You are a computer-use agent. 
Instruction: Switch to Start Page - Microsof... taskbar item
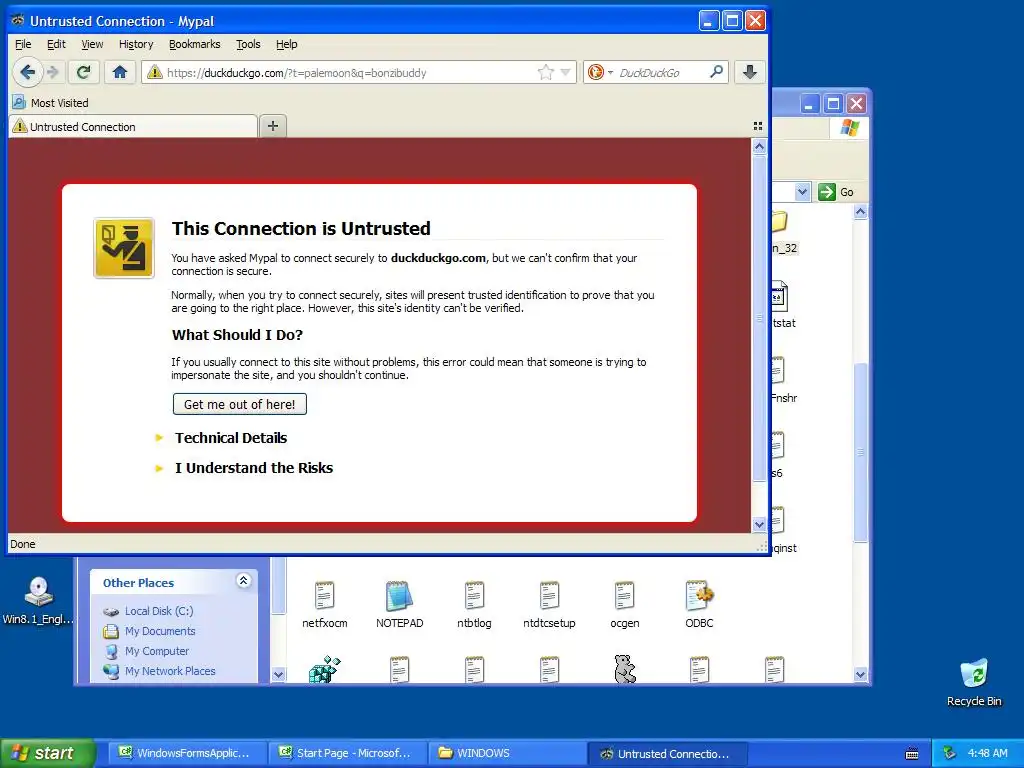pyautogui.click(x=346, y=753)
